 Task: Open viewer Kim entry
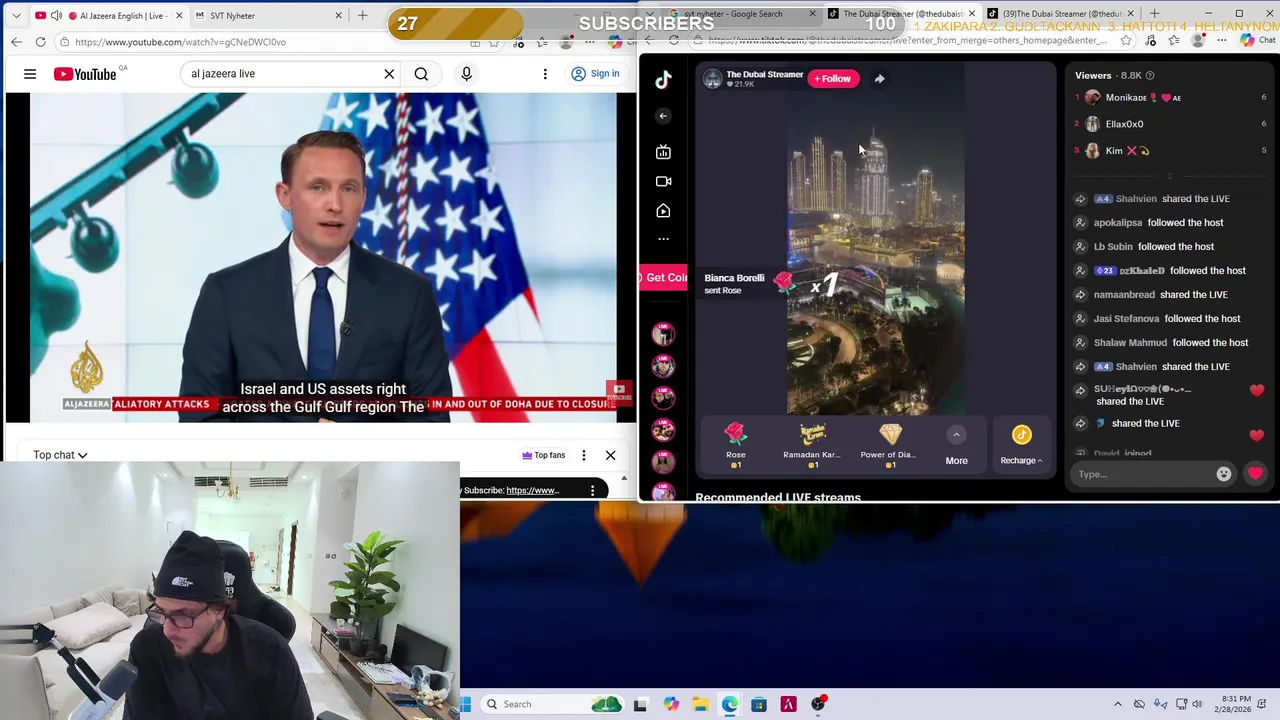point(1170,151)
